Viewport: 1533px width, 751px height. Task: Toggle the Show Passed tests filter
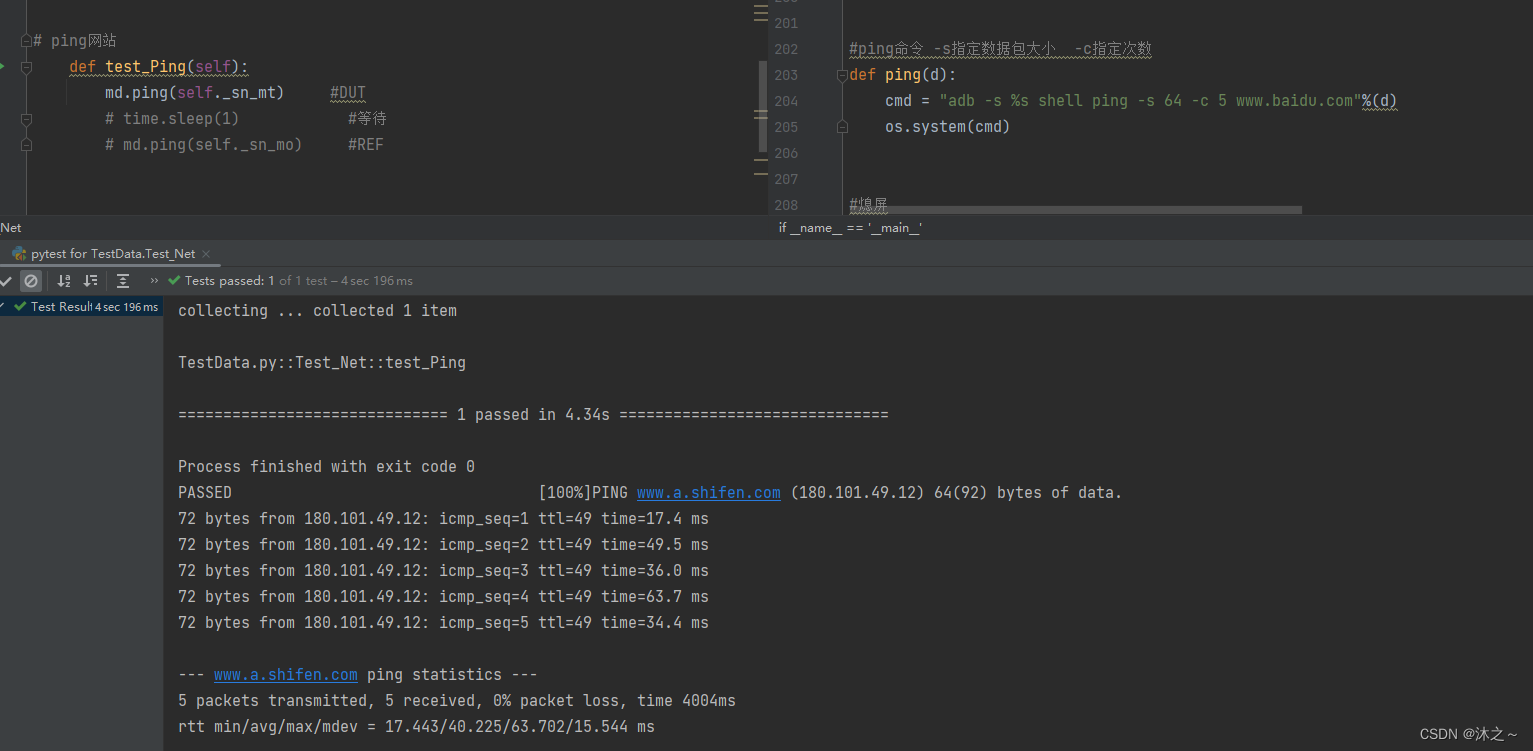[x=5, y=280]
